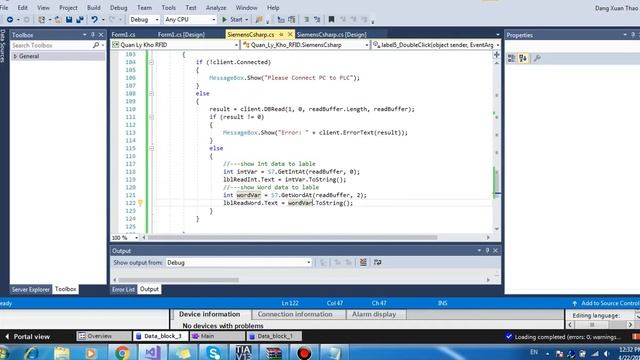Open the Server Explorer tab
640x360 pixels.
pyautogui.click(x=31, y=289)
